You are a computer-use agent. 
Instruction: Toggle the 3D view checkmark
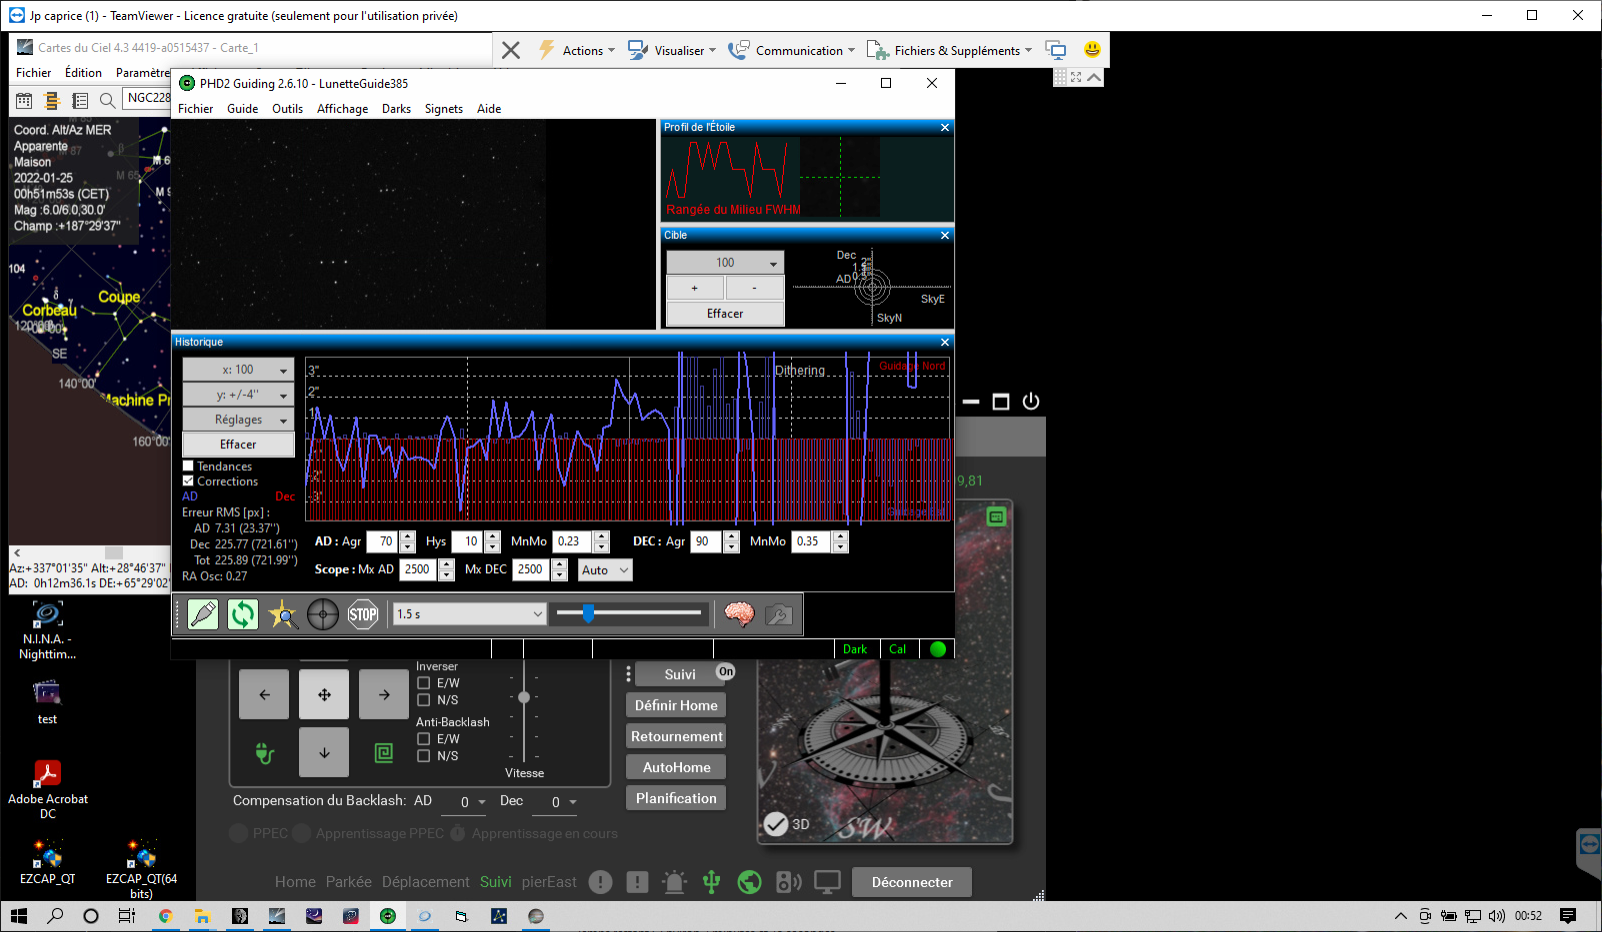point(776,824)
